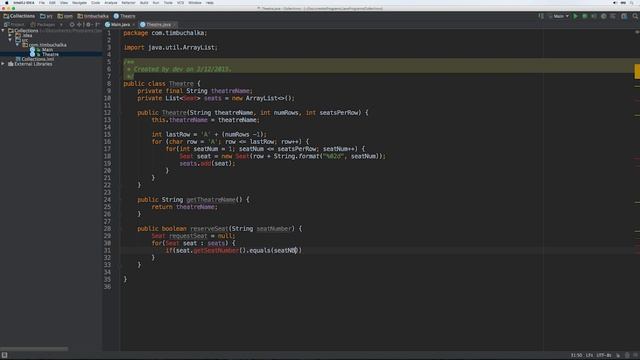Image resolution: width=640 pixels, height=360 pixels.
Task: Click the Debug bug icon in toolbar
Action: coord(585,16)
